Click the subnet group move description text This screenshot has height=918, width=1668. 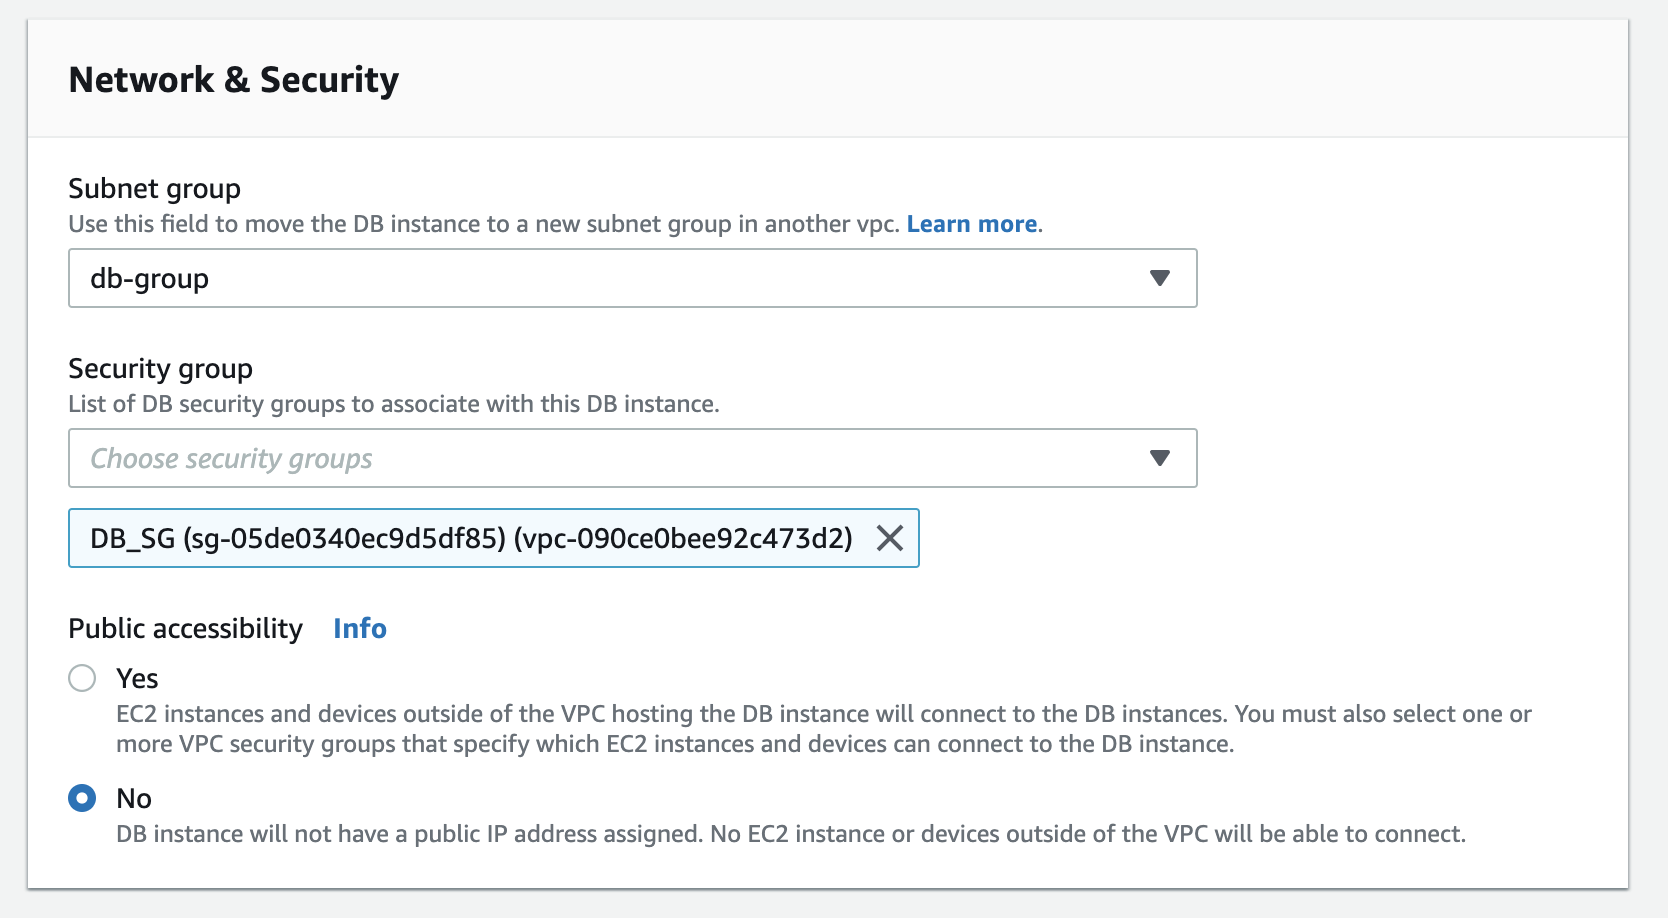(486, 224)
